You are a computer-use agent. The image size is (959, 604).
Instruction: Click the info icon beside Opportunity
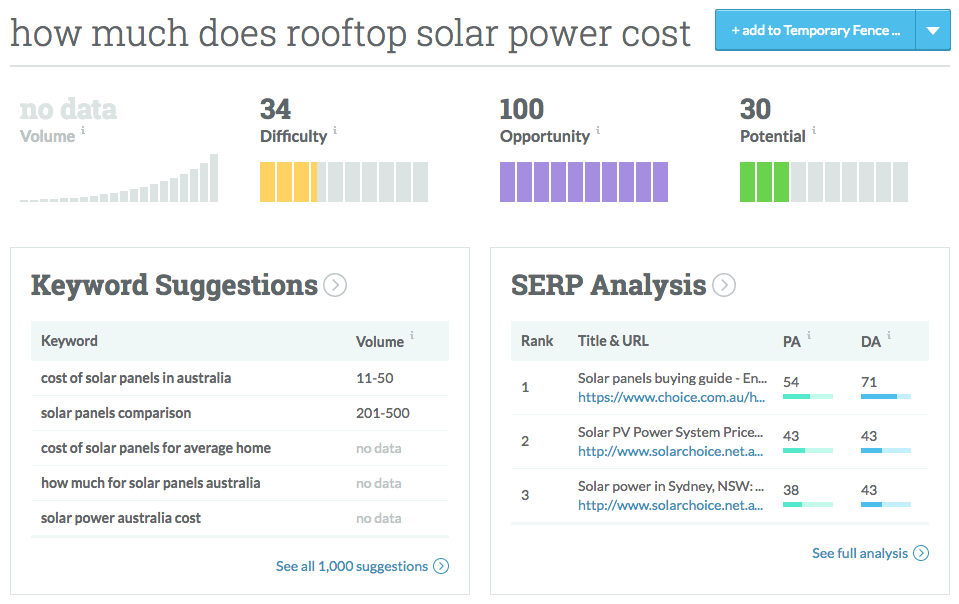598,130
